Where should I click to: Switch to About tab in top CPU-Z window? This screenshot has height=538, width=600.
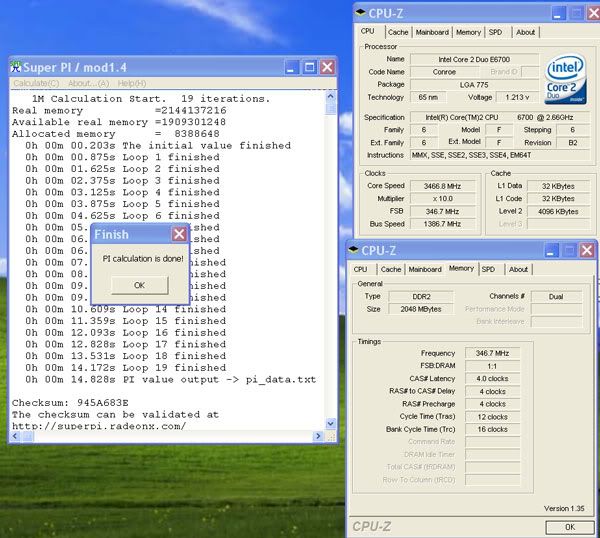[525, 32]
